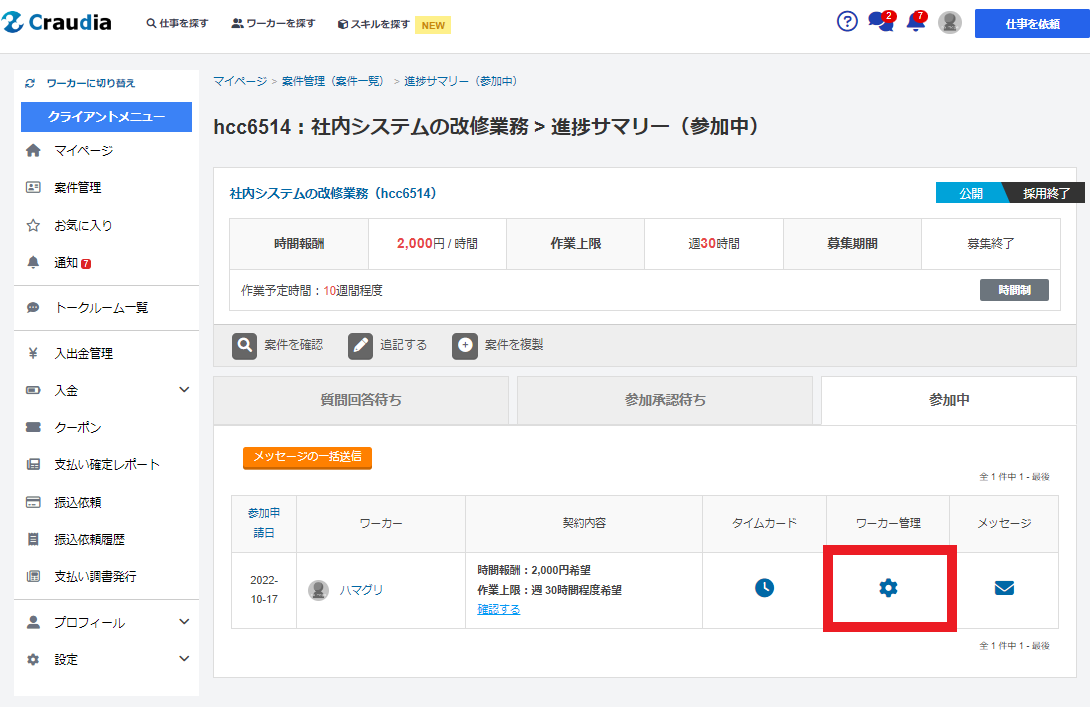The width and height of the screenshot is (1090, 707).
Task: Open the notification bell in header
Action: (x=915, y=22)
